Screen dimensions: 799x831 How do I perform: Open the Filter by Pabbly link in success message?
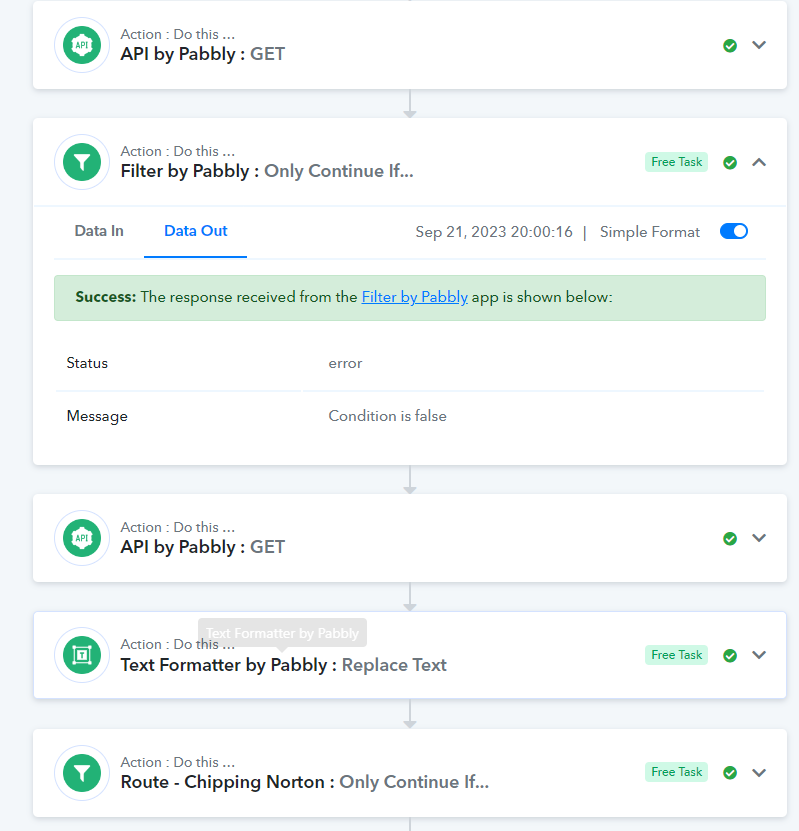pyautogui.click(x=414, y=297)
